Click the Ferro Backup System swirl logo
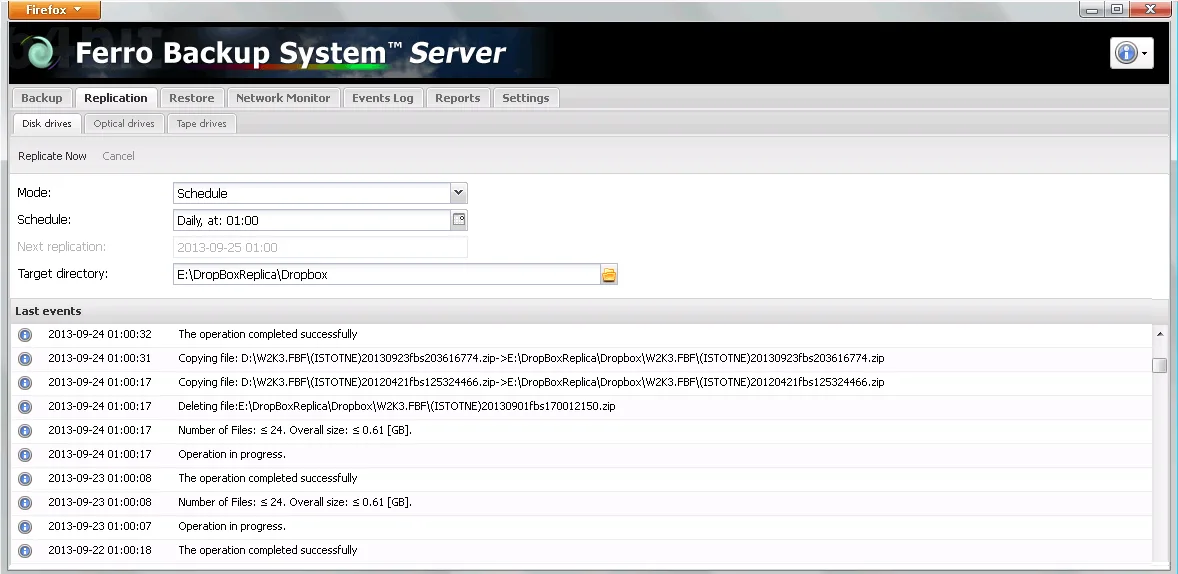The image size is (1178, 574). tap(38, 53)
